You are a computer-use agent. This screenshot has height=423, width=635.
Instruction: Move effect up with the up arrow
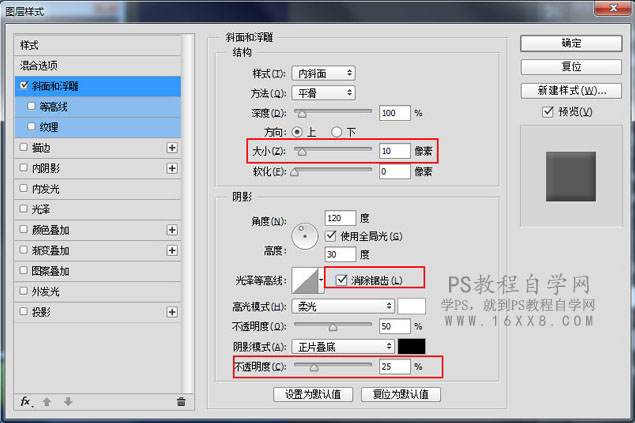[x=47, y=402]
